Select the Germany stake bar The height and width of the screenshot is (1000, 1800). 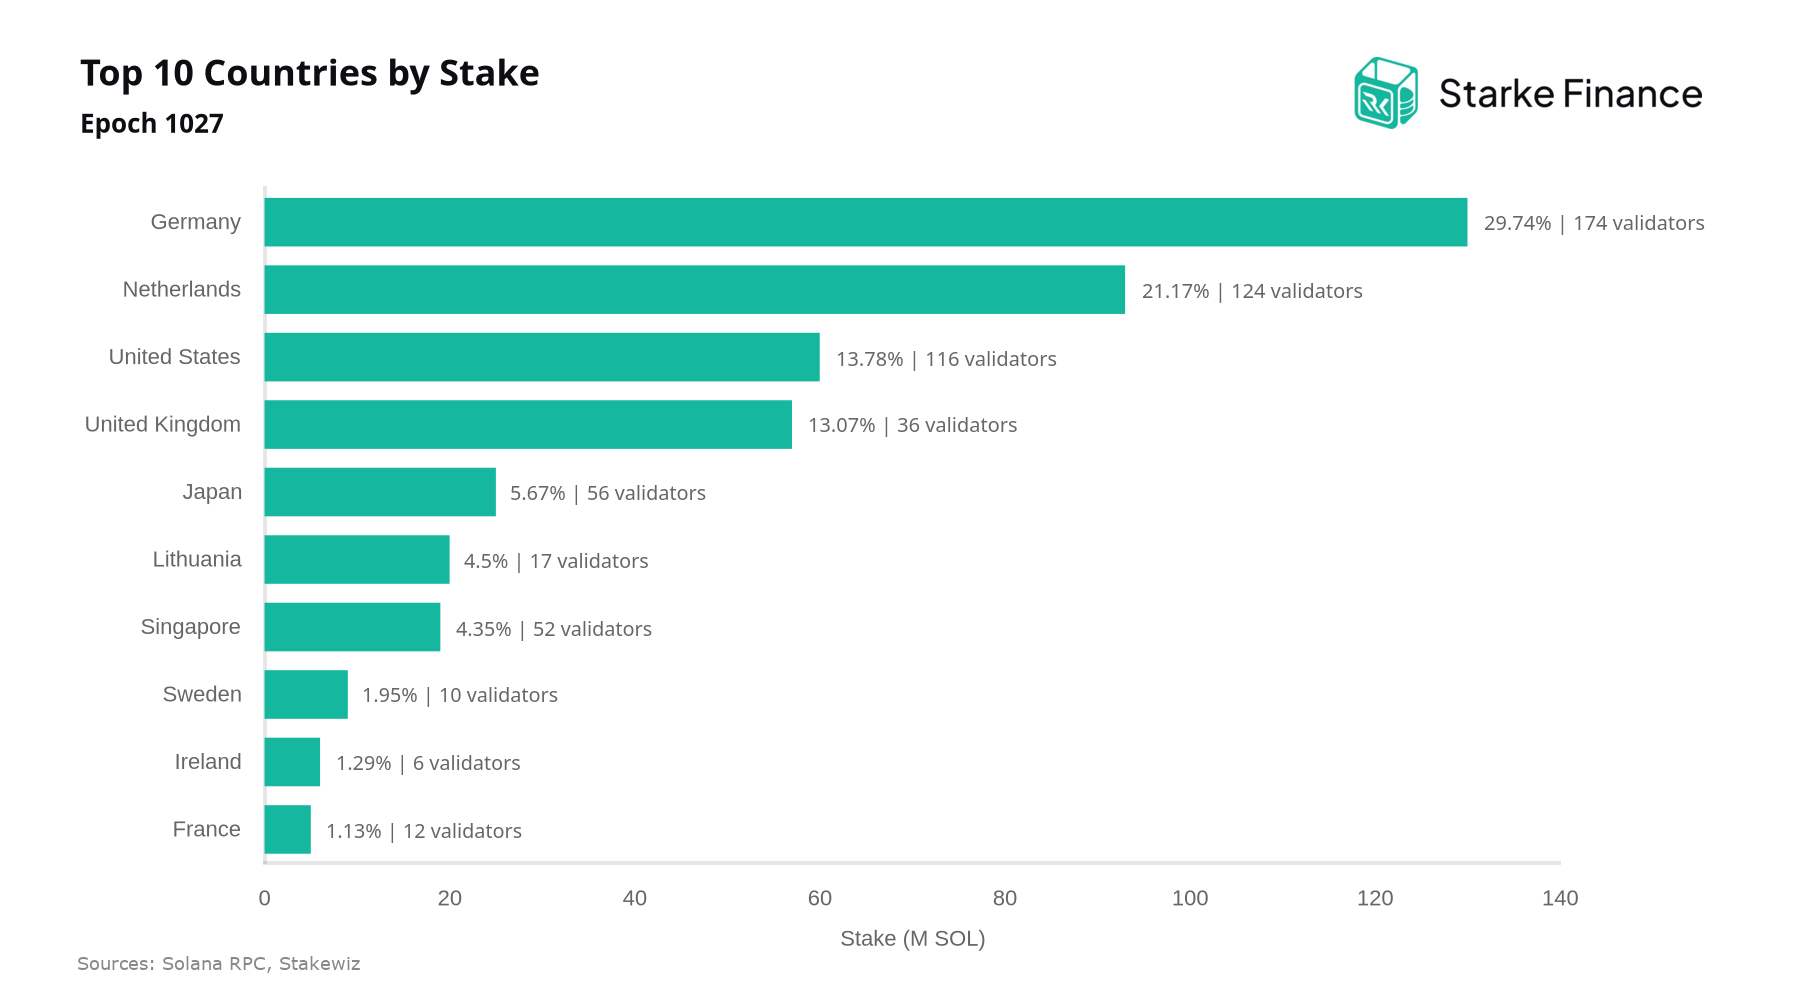(x=866, y=222)
